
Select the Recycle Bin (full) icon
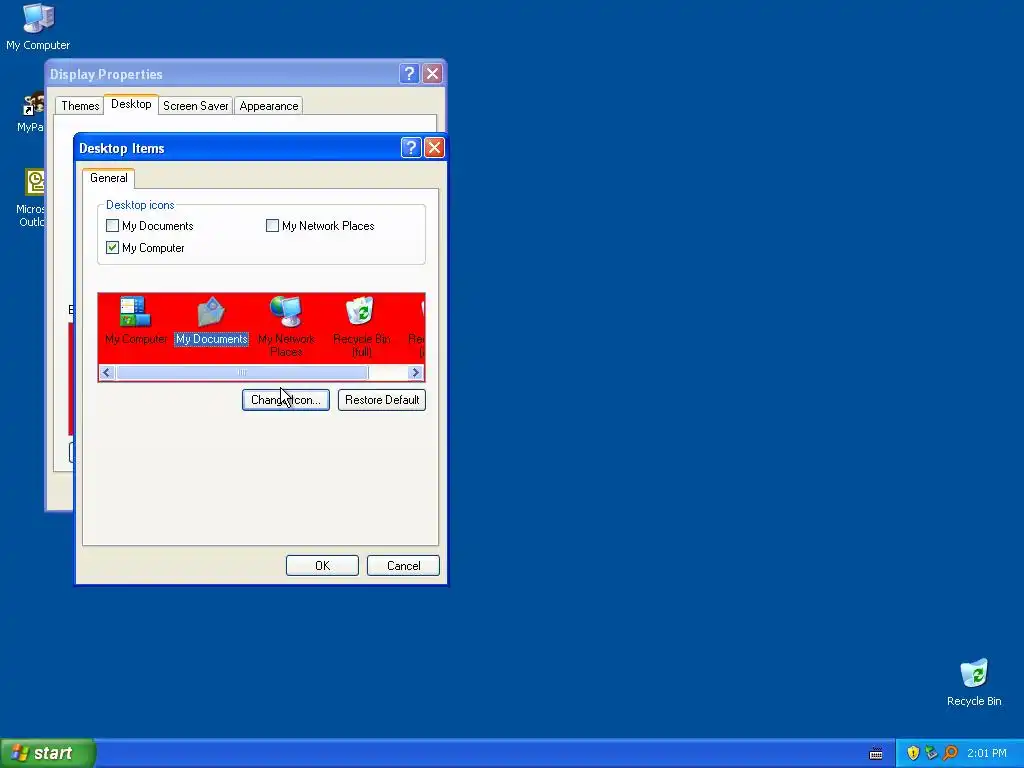pos(361,326)
